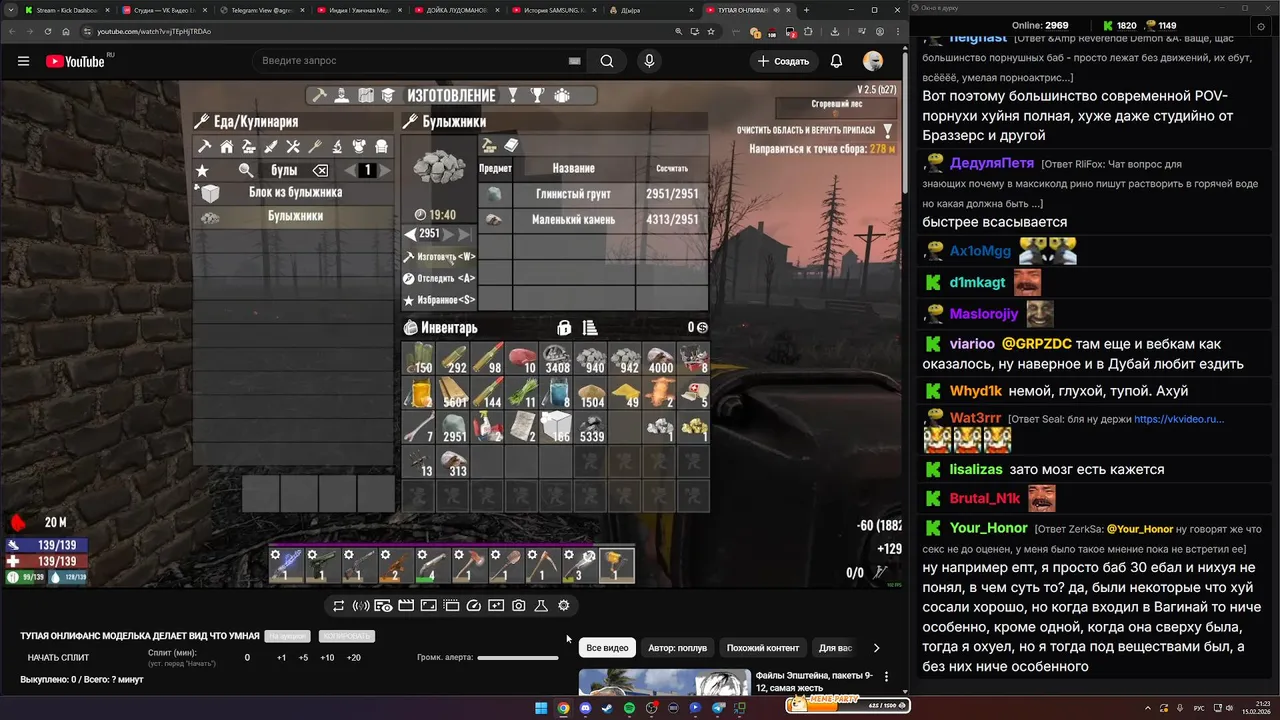This screenshot has width=1280, height=720.
Task: Open the YouTube account avatar menu
Action: [x=873, y=61]
